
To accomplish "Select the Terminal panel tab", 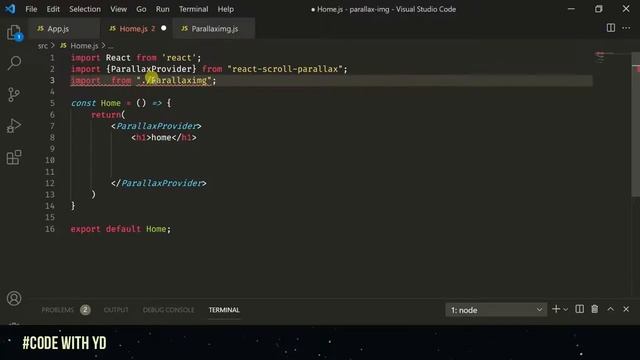I will coord(224,310).
